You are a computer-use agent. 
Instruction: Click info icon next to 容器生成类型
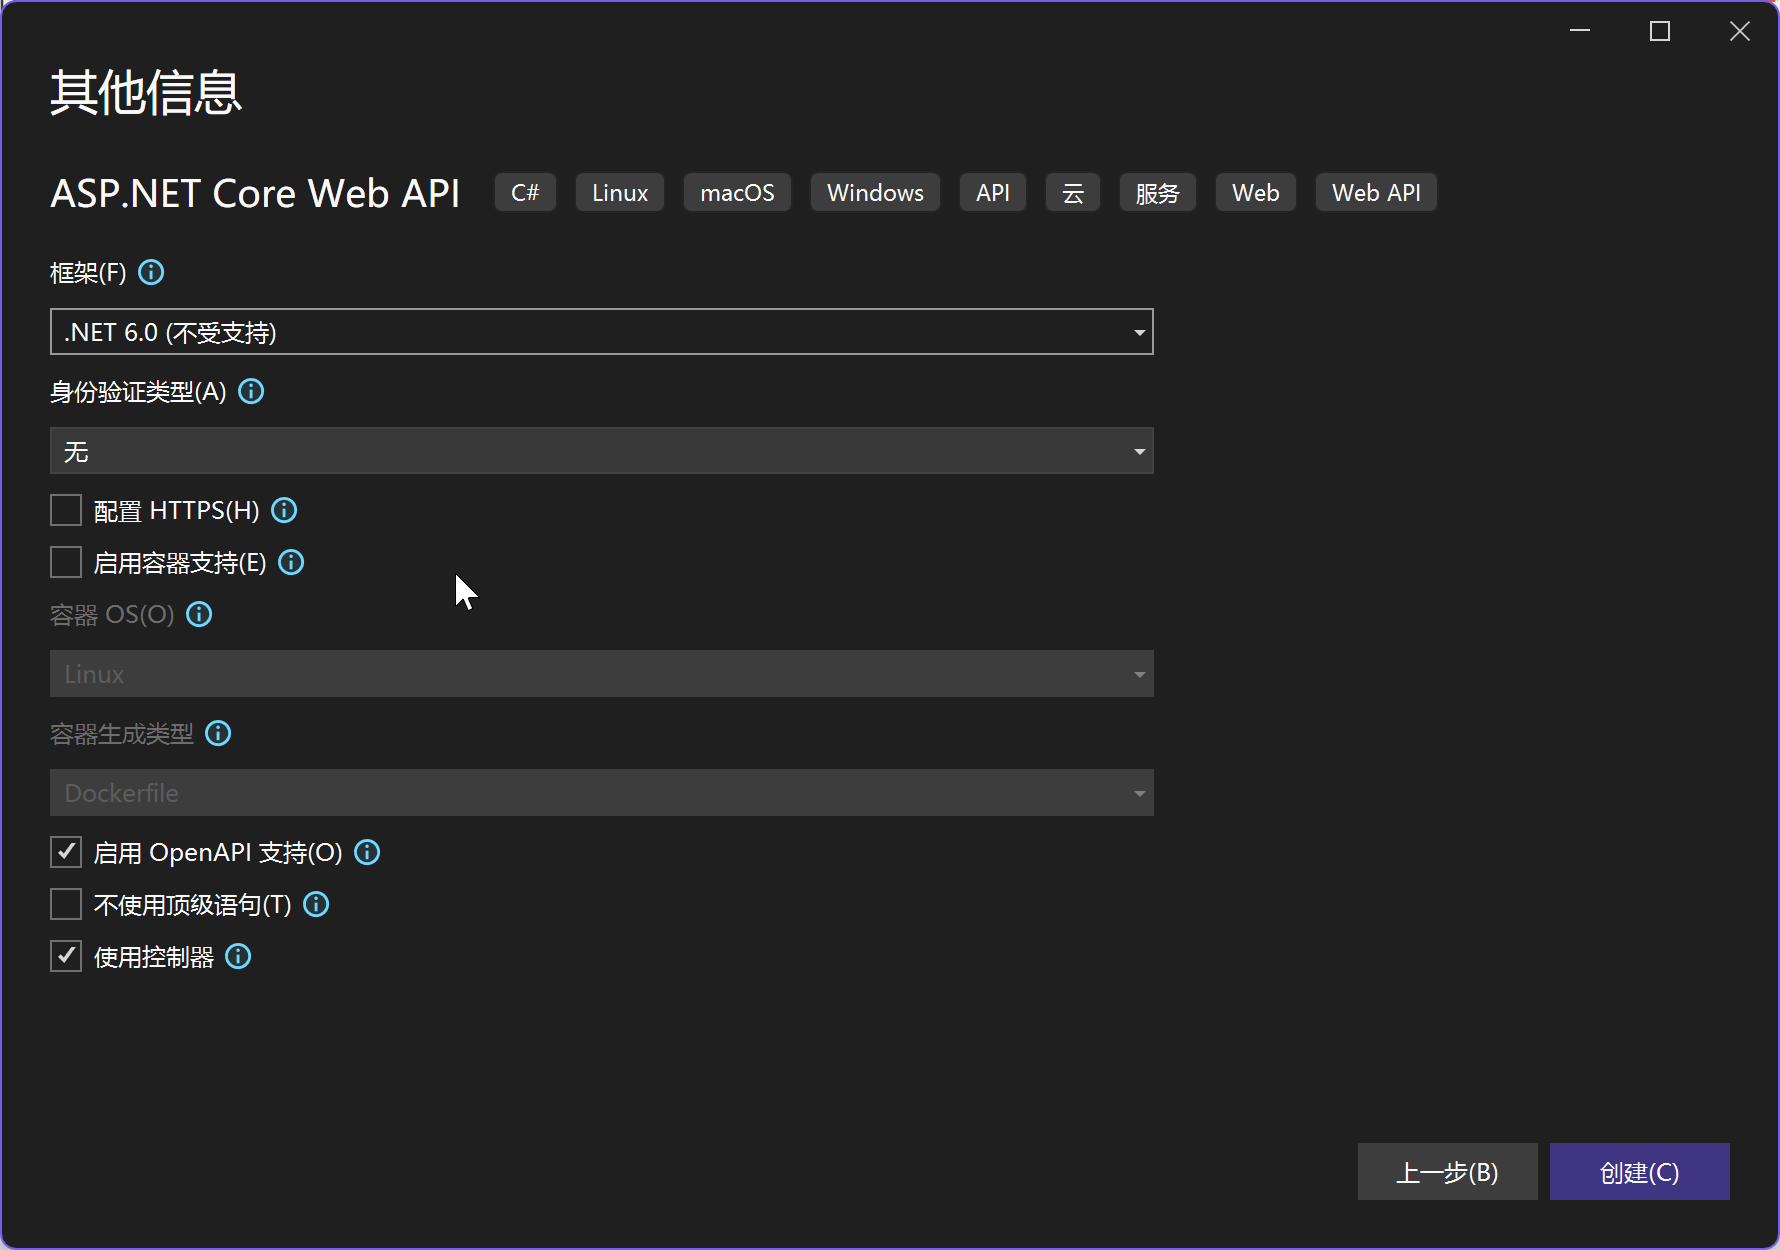coord(218,733)
